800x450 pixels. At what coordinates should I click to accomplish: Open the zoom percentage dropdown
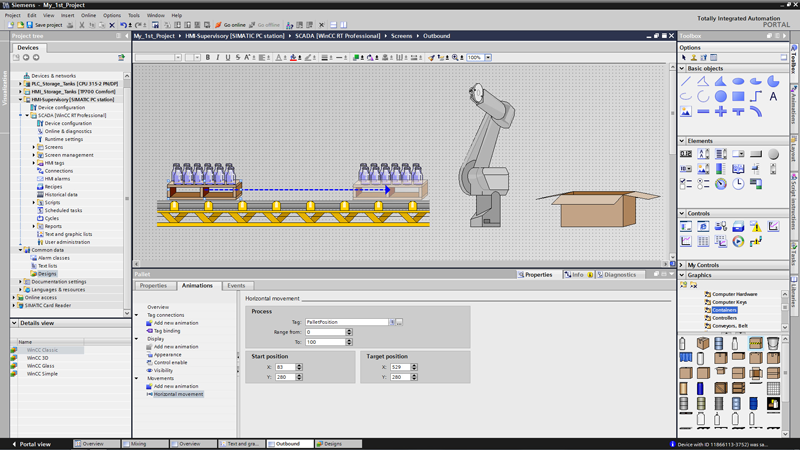(x=488, y=58)
